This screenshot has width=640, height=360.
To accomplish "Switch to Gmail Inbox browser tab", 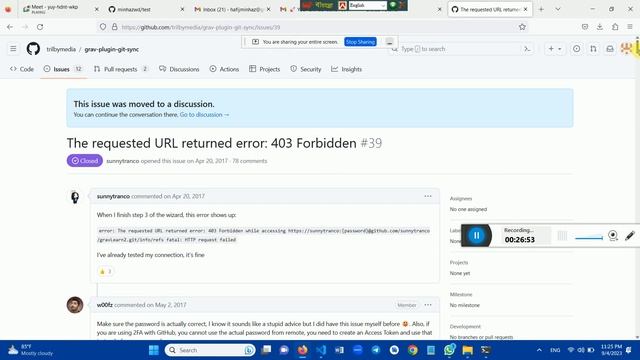I will [x=232, y=9].
